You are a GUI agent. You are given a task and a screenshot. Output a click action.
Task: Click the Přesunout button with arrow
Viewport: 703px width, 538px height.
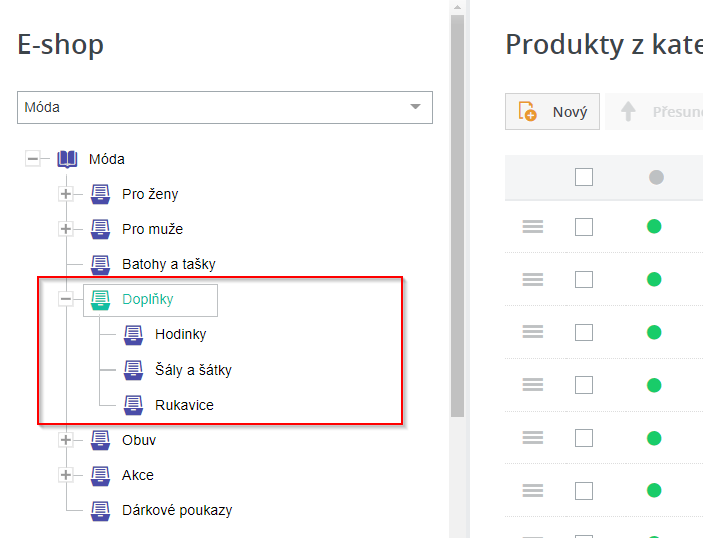(660, 112)
